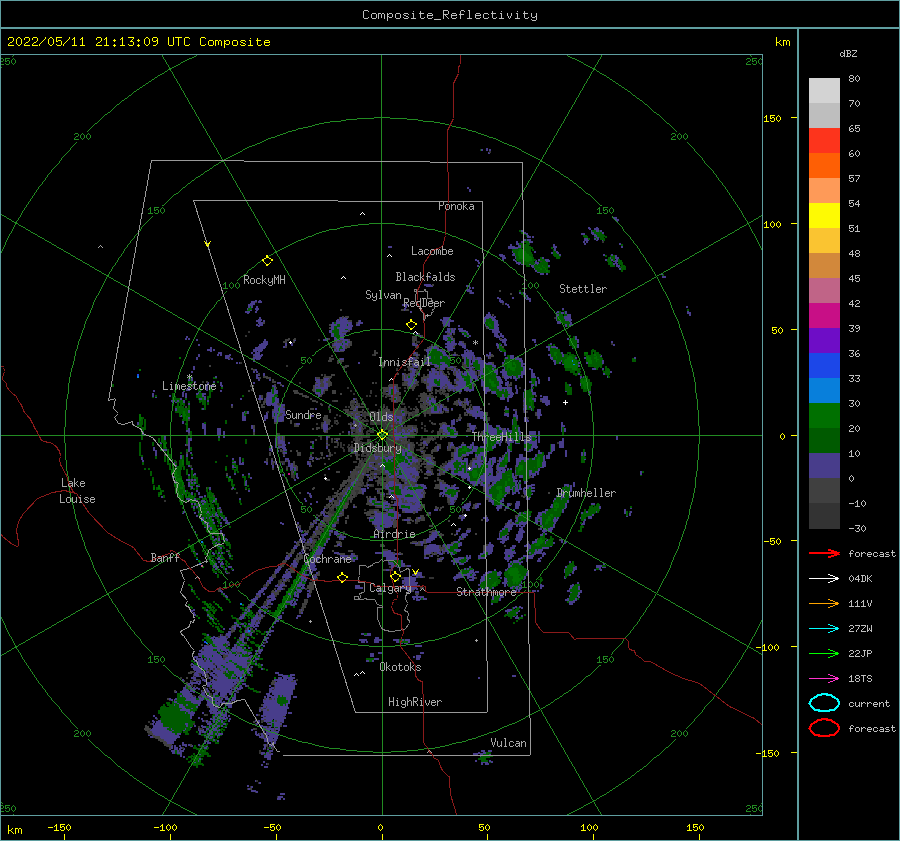This screenshot has height=841, width=900.
Task: Click the 10 dBZ purple color swatch
Action: point(824,465)
